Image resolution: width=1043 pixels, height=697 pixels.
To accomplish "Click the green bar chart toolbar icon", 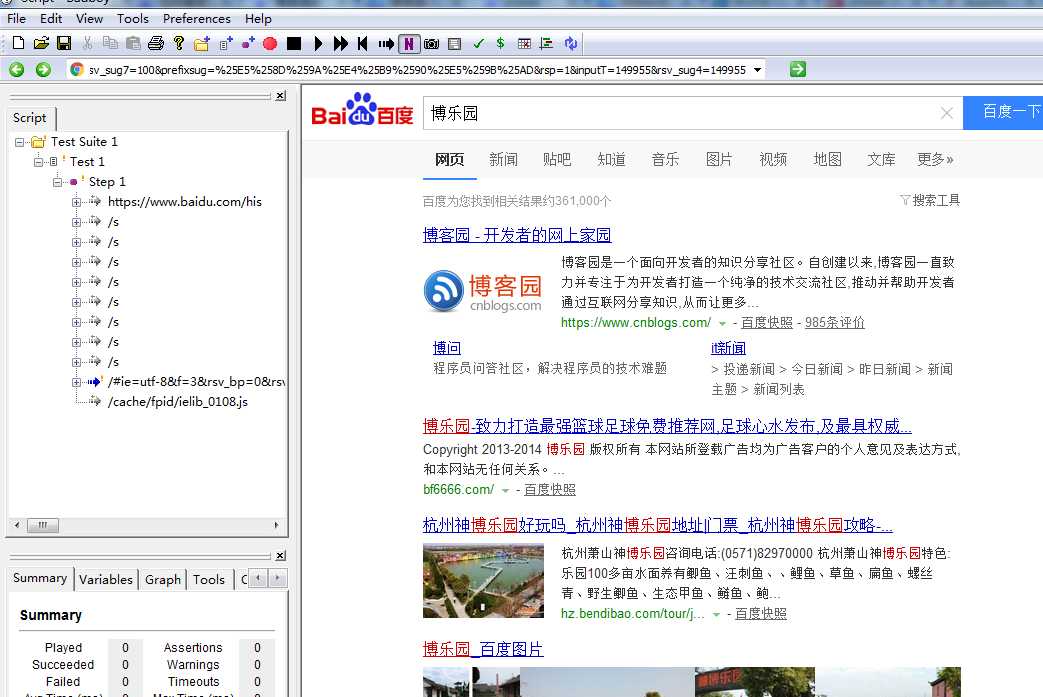I will [x=547, y=43].
